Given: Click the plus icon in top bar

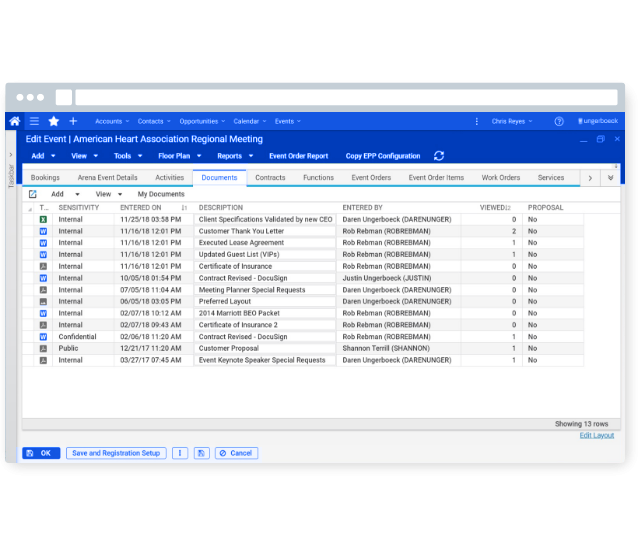Looking at the screenshot, I should coord(73,121).
